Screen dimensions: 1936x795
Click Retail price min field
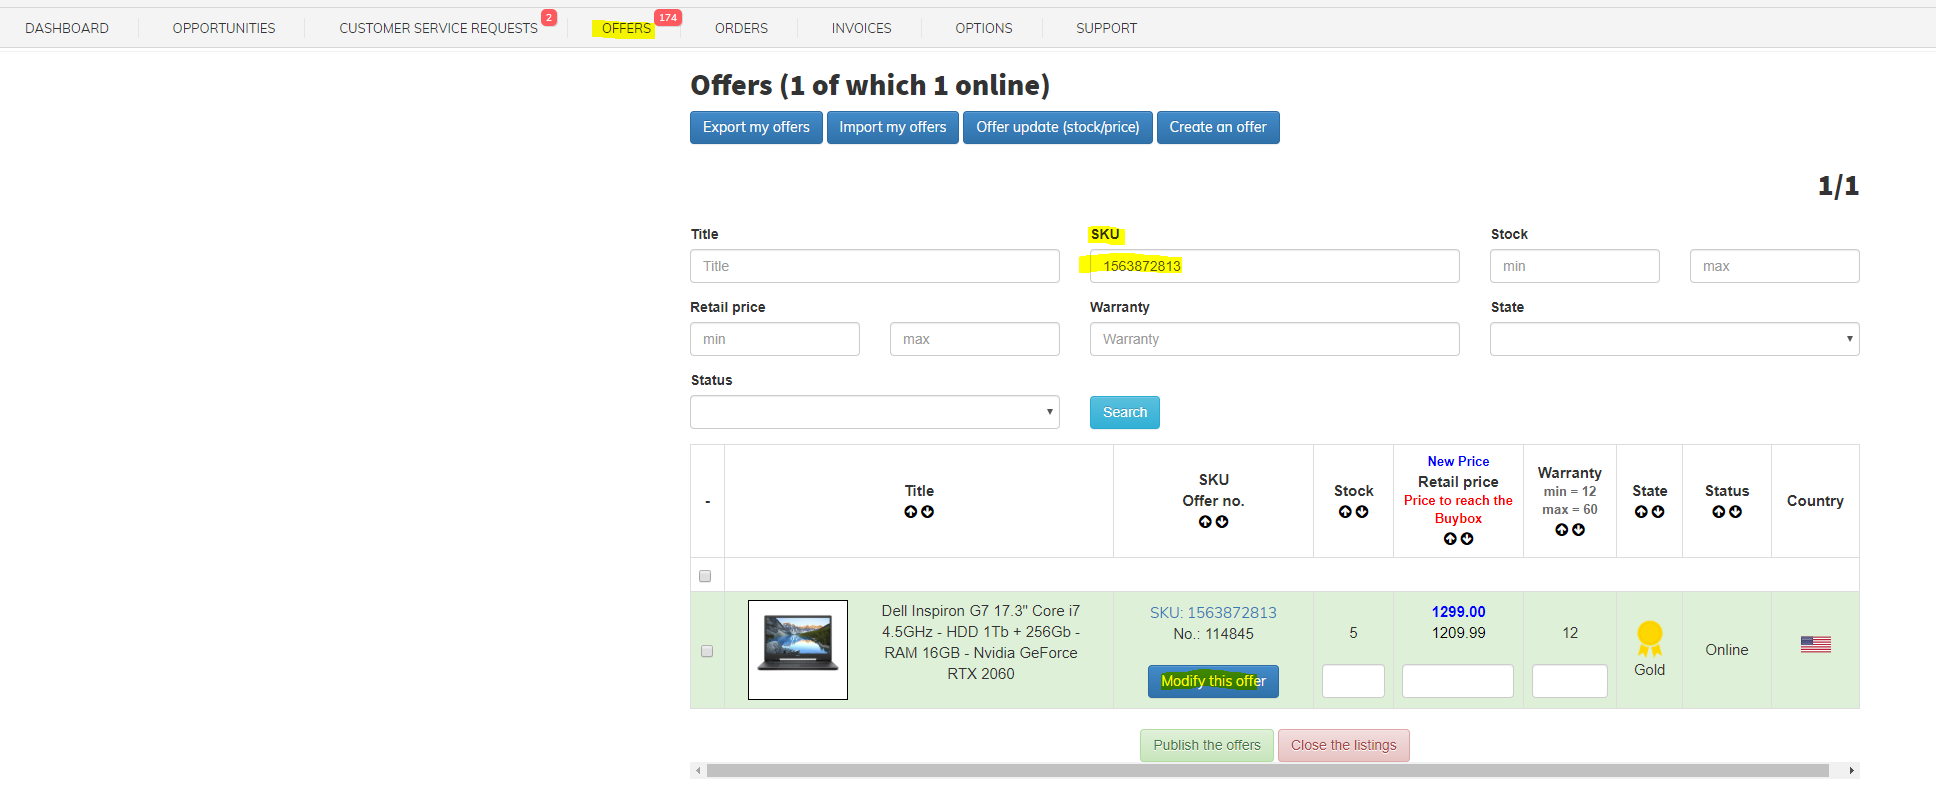coord(775,339)
